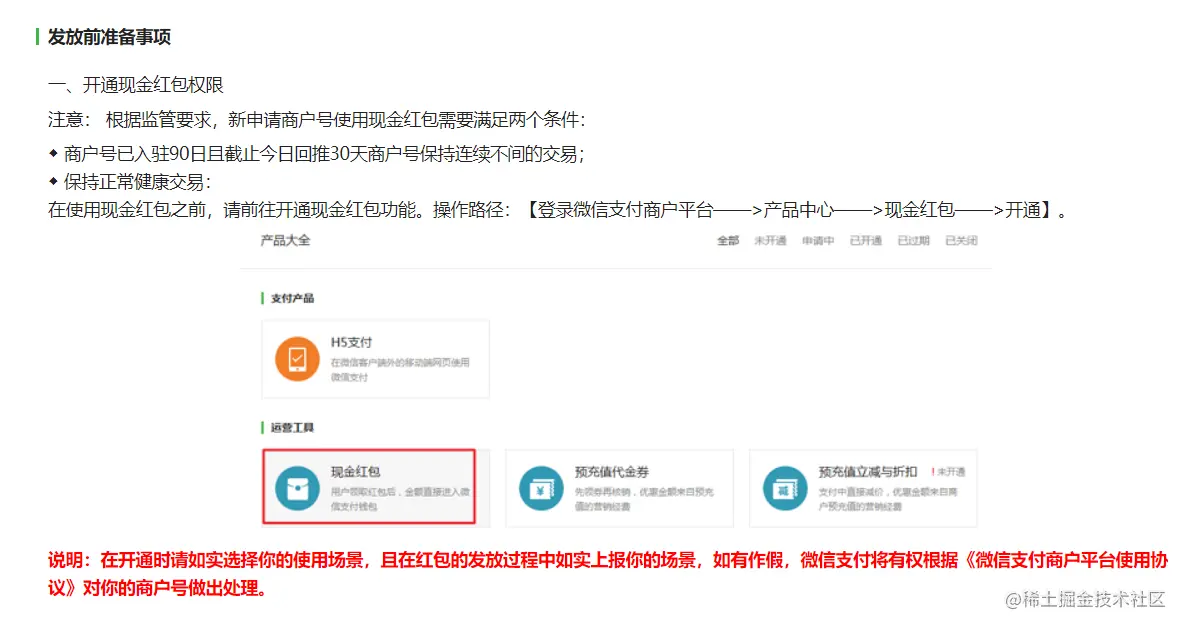Viewport: 1185px width, 629px height.
Task: Click the 发放前准备事项 heading
Action: 109,37
